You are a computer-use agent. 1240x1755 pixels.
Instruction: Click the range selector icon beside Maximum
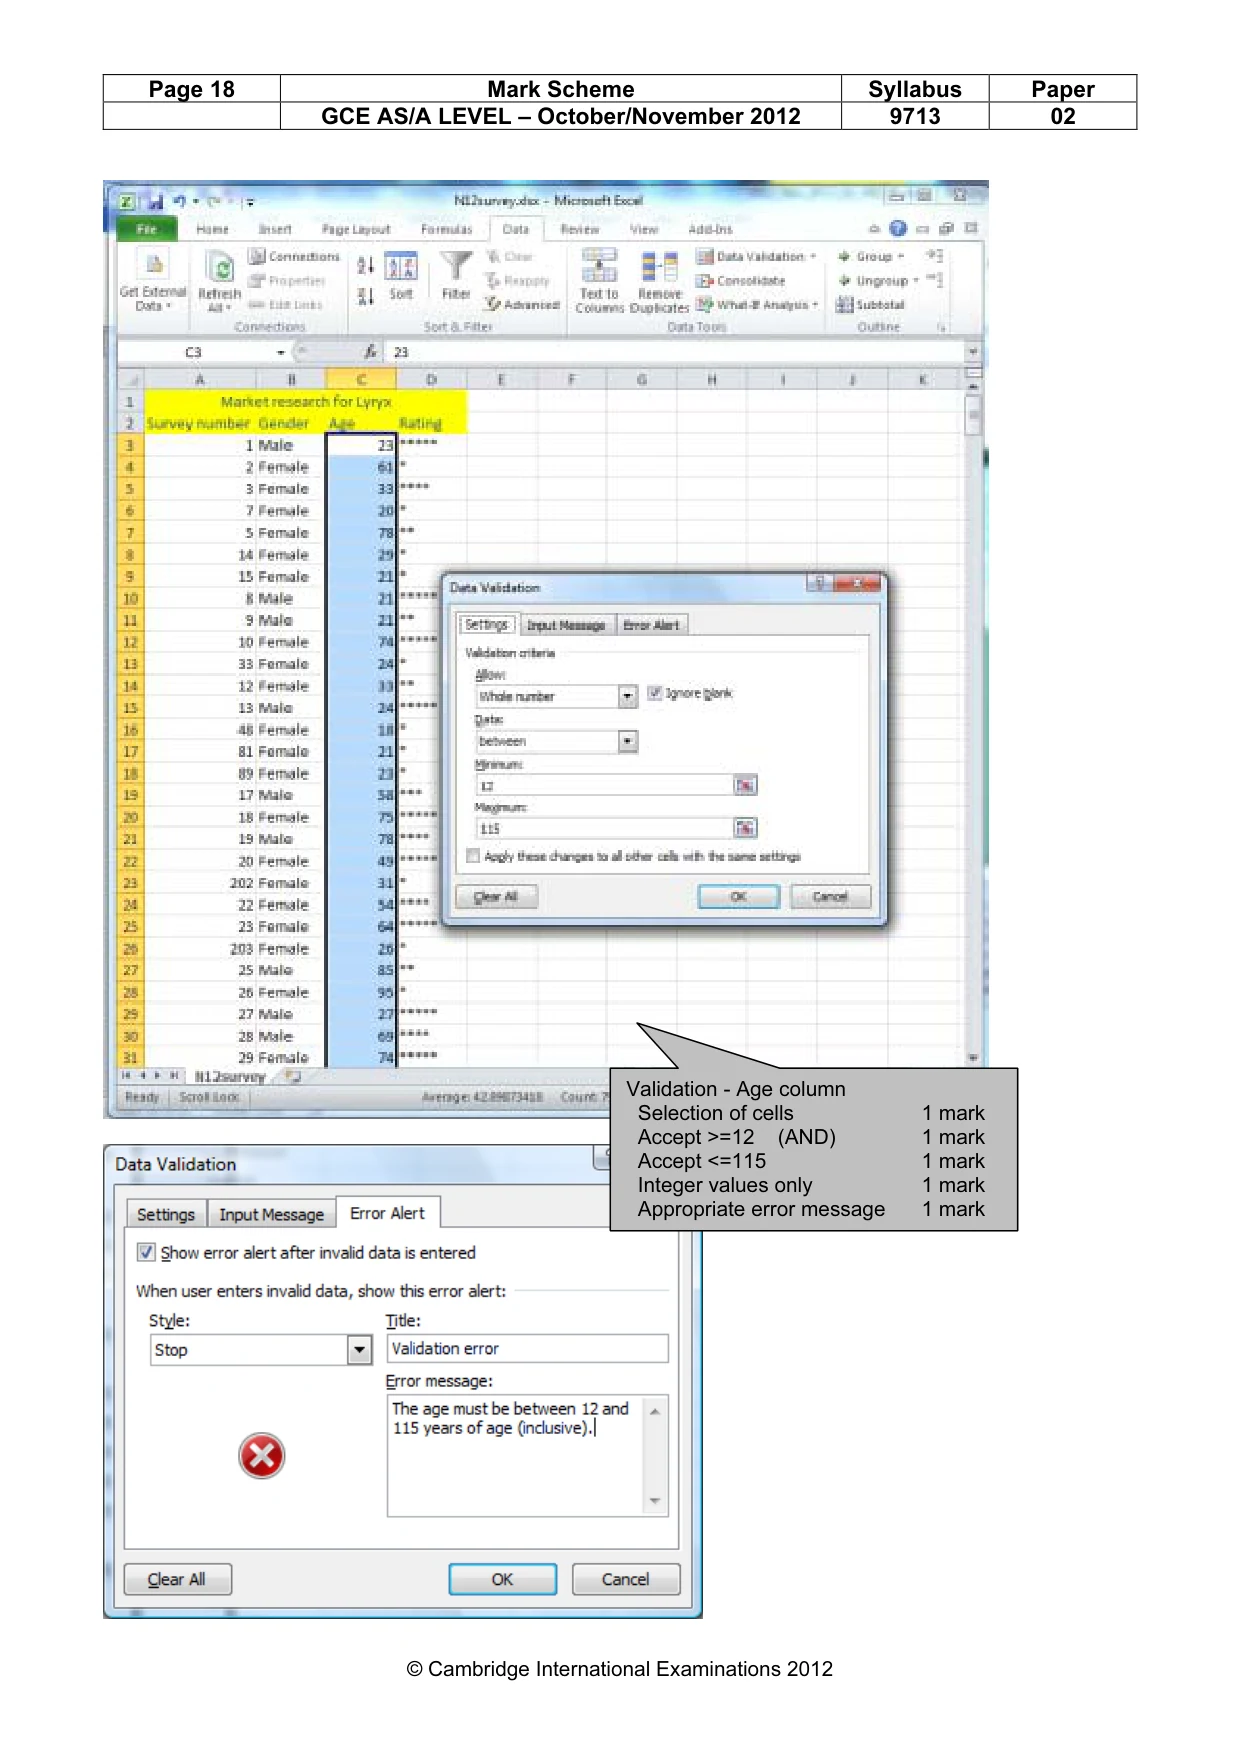pyautogui.click(x=745, y=828)
